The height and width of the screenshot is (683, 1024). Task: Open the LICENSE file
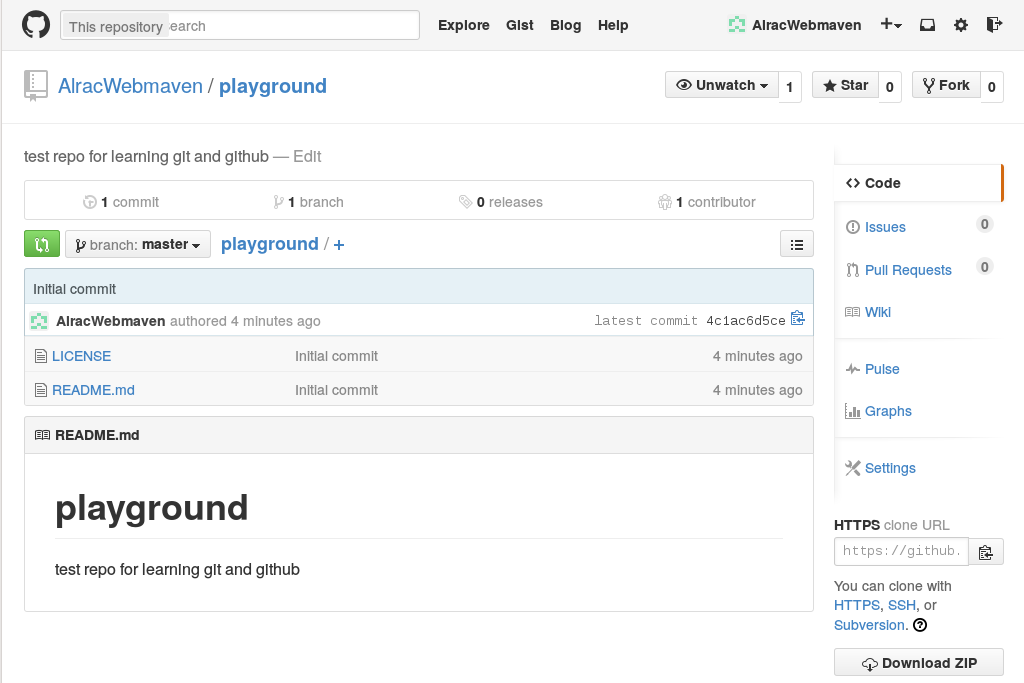(x=82, y=356)
